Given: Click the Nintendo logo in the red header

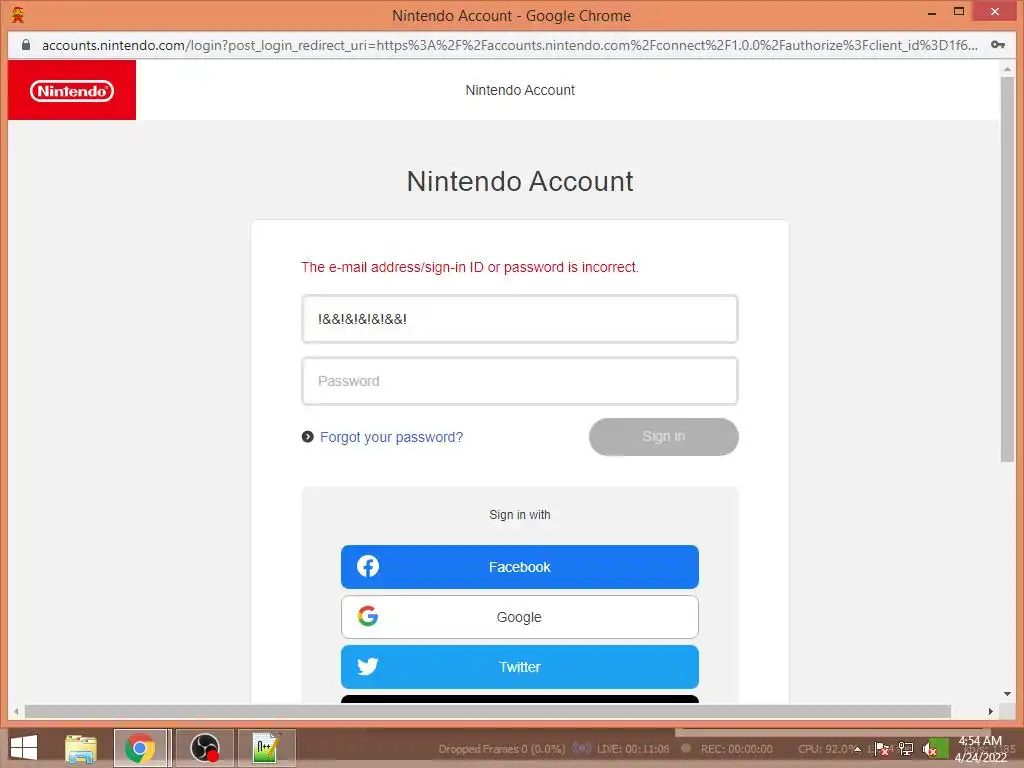Looking at the screenshot, I should point(72,91).
